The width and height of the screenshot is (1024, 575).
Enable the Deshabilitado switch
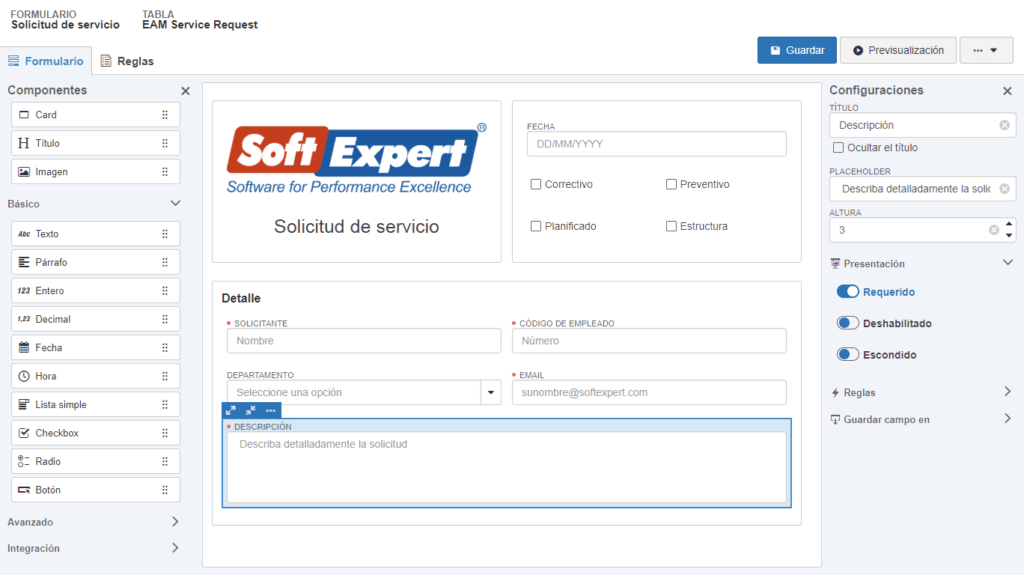point(848,323)
